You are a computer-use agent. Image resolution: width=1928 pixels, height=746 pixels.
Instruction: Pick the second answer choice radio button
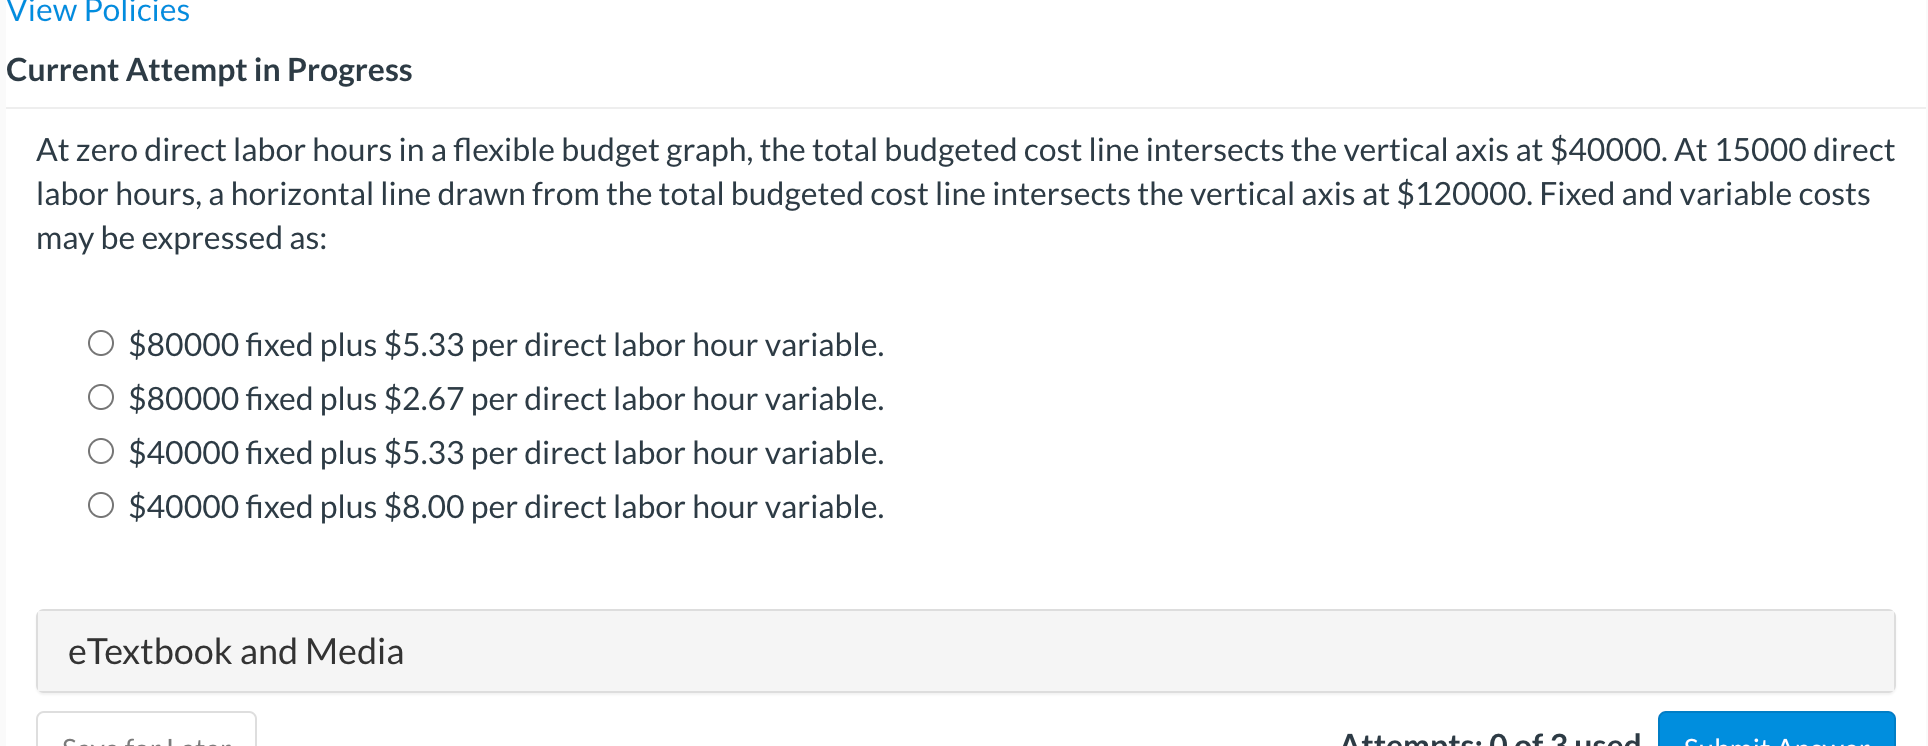(x=100, y=396)
